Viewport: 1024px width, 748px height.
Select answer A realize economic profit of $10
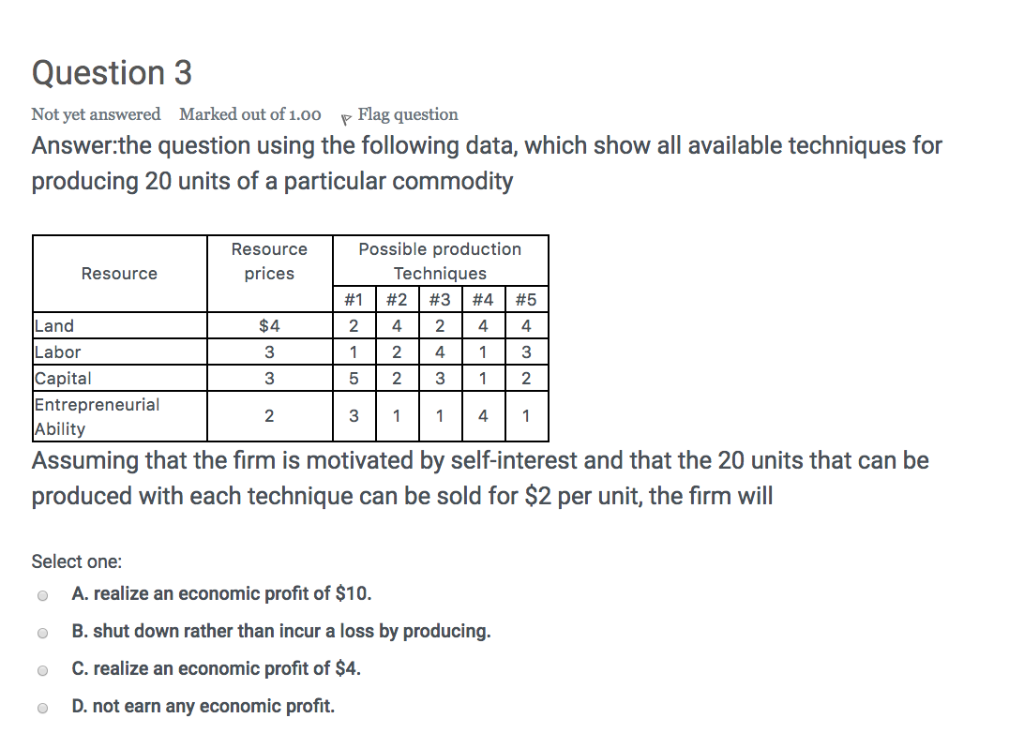[43, 594]
